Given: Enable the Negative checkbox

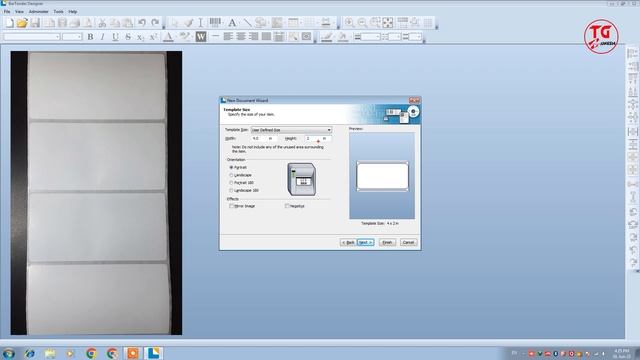Looking at the screenshot, I should point(287,206).
